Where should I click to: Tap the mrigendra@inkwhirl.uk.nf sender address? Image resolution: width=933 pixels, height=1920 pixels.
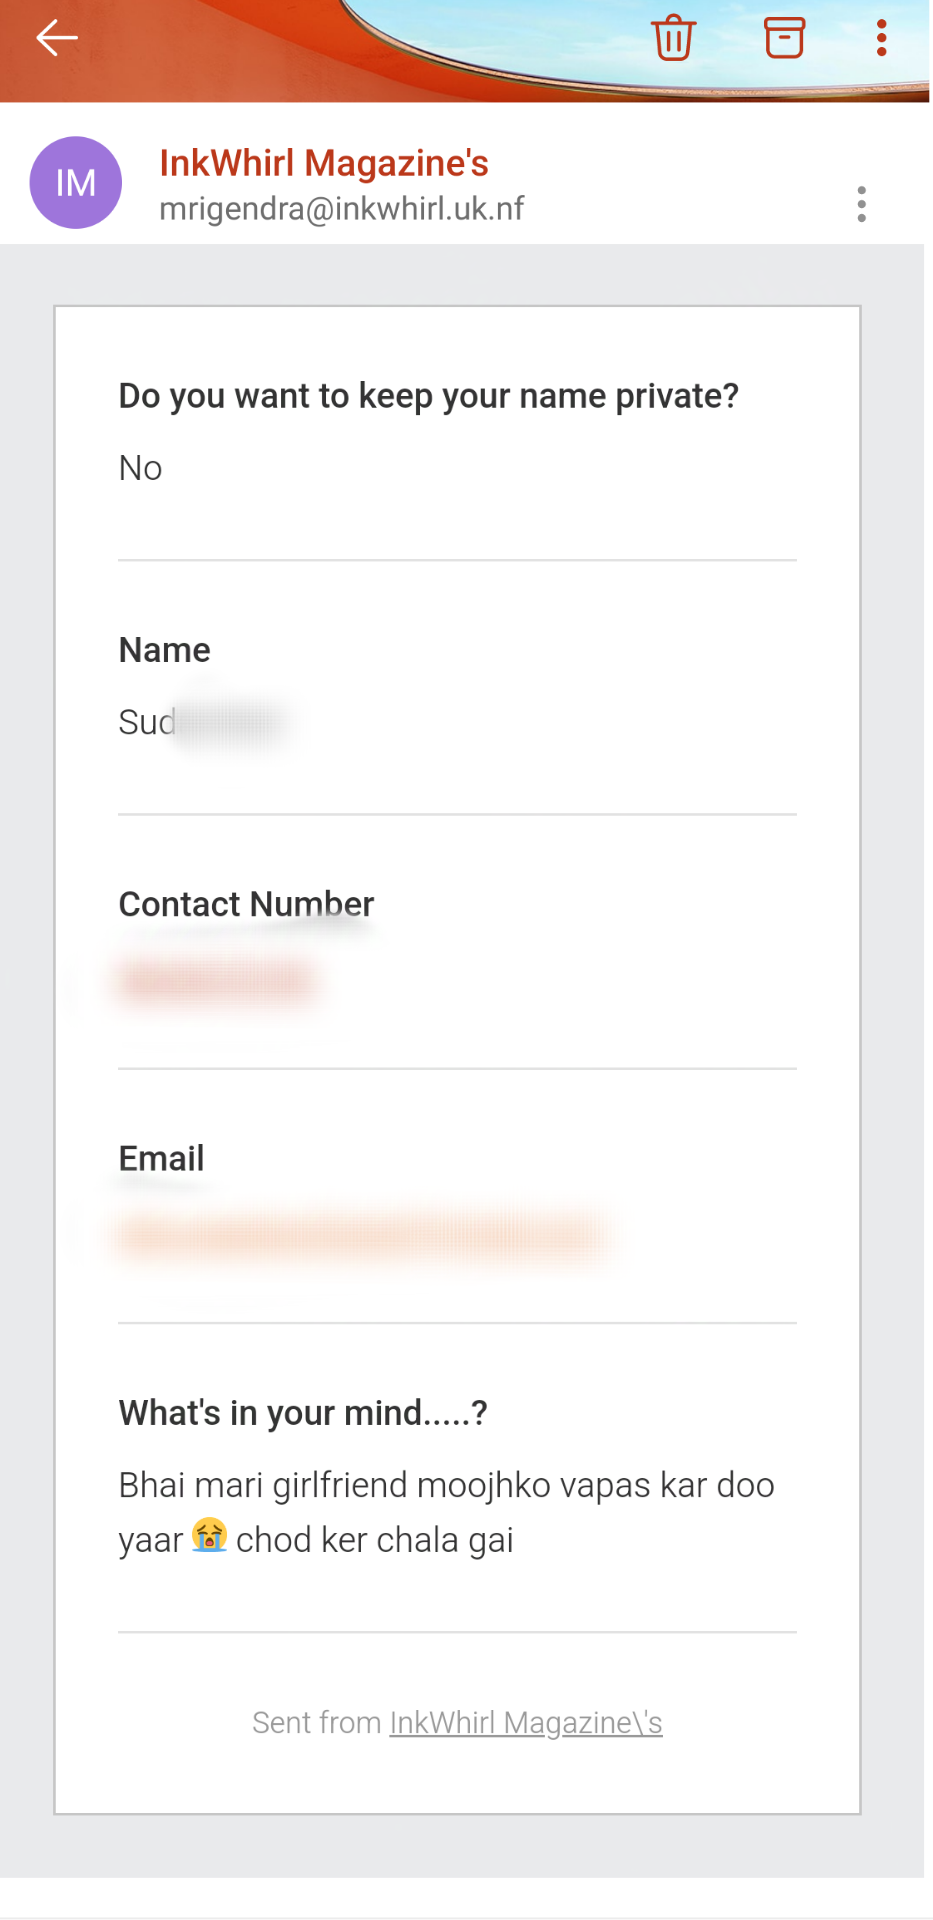tap(341, 209)
